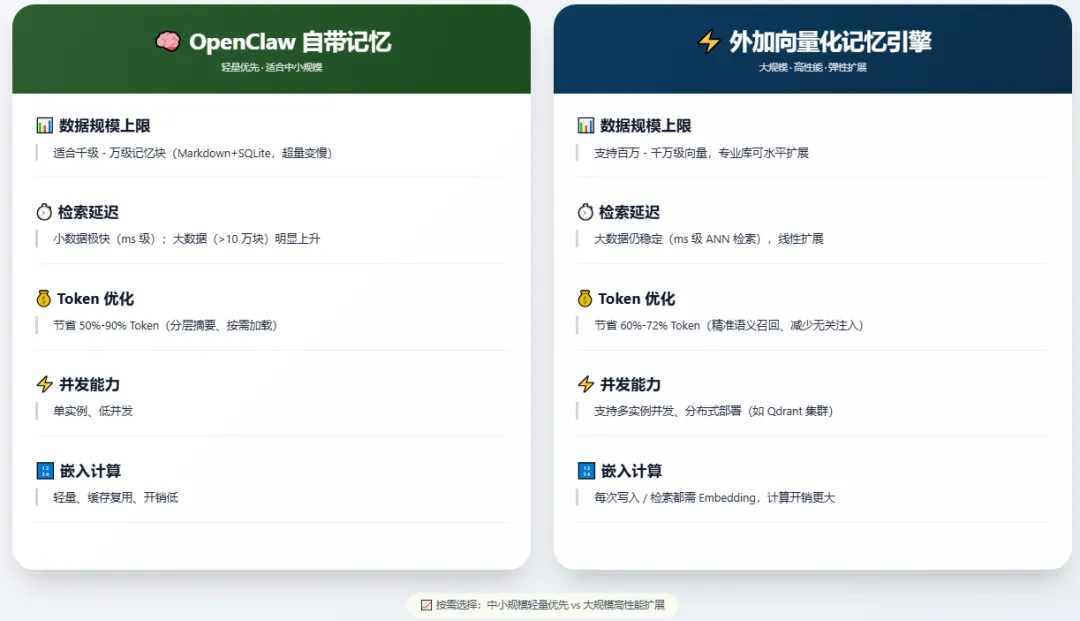
Task: Click text 节省 50%-90% Token
Action: (106, 326)
